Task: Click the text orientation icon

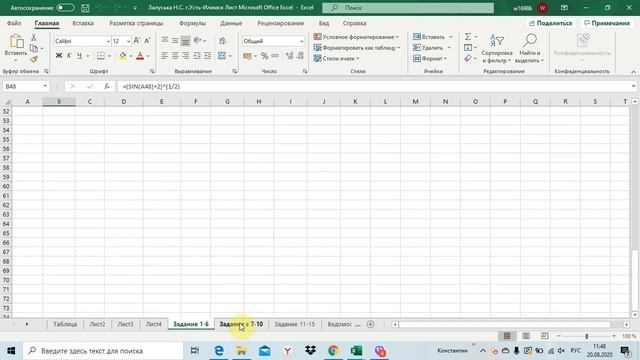Action: [198, 40]
